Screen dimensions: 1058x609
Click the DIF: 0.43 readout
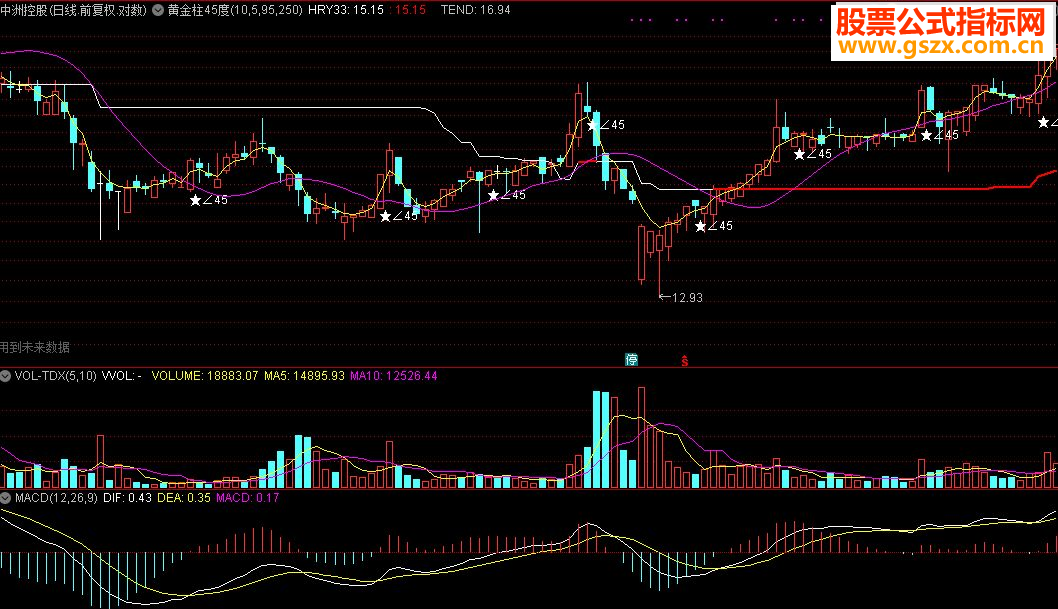(128, 498)
